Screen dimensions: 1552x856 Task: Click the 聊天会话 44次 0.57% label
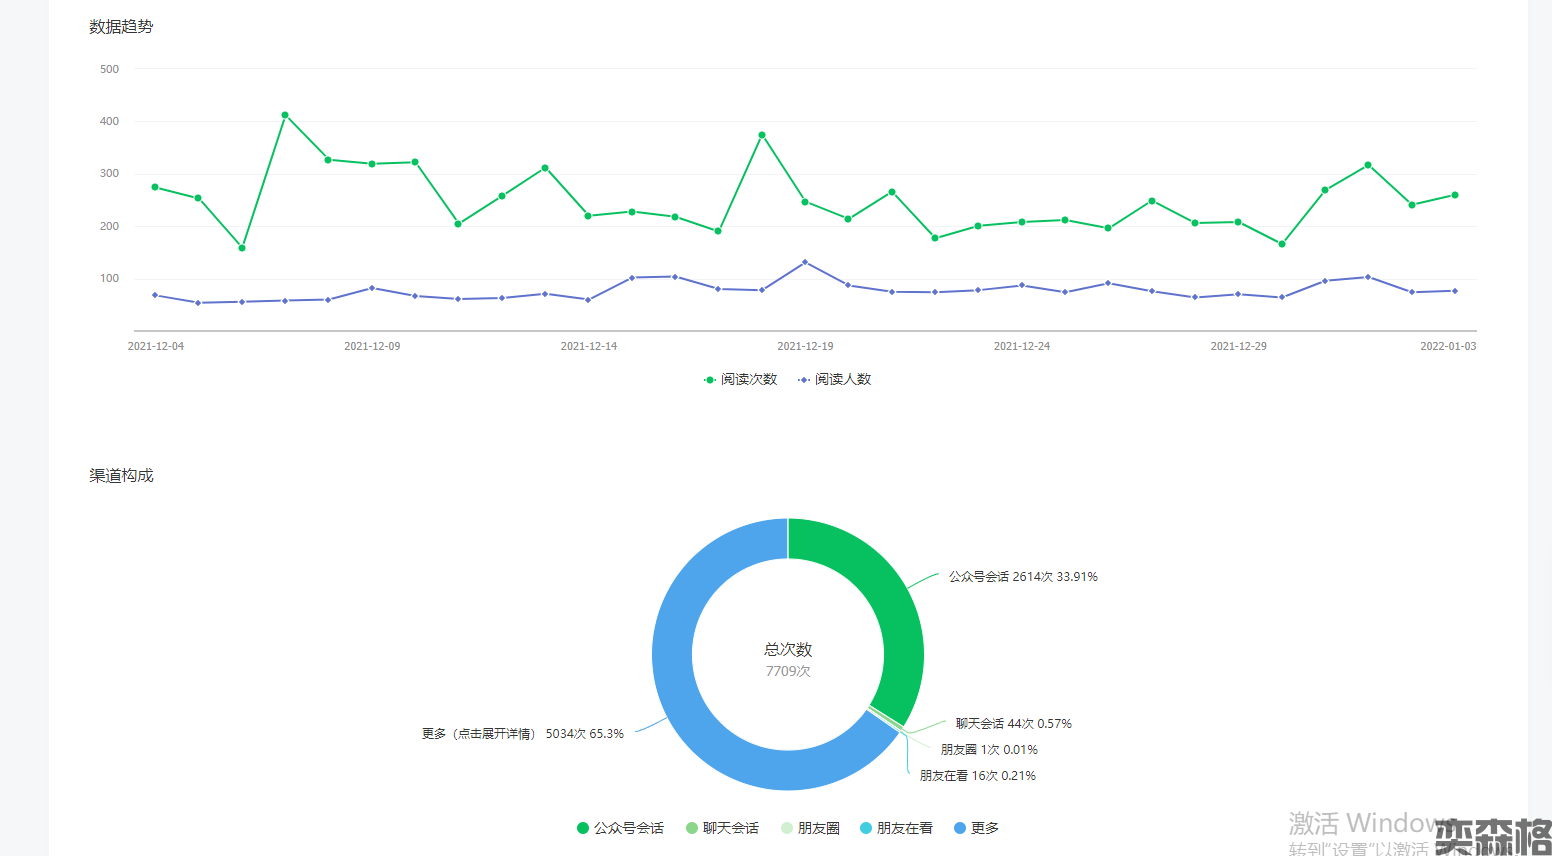click(1013, 724)
